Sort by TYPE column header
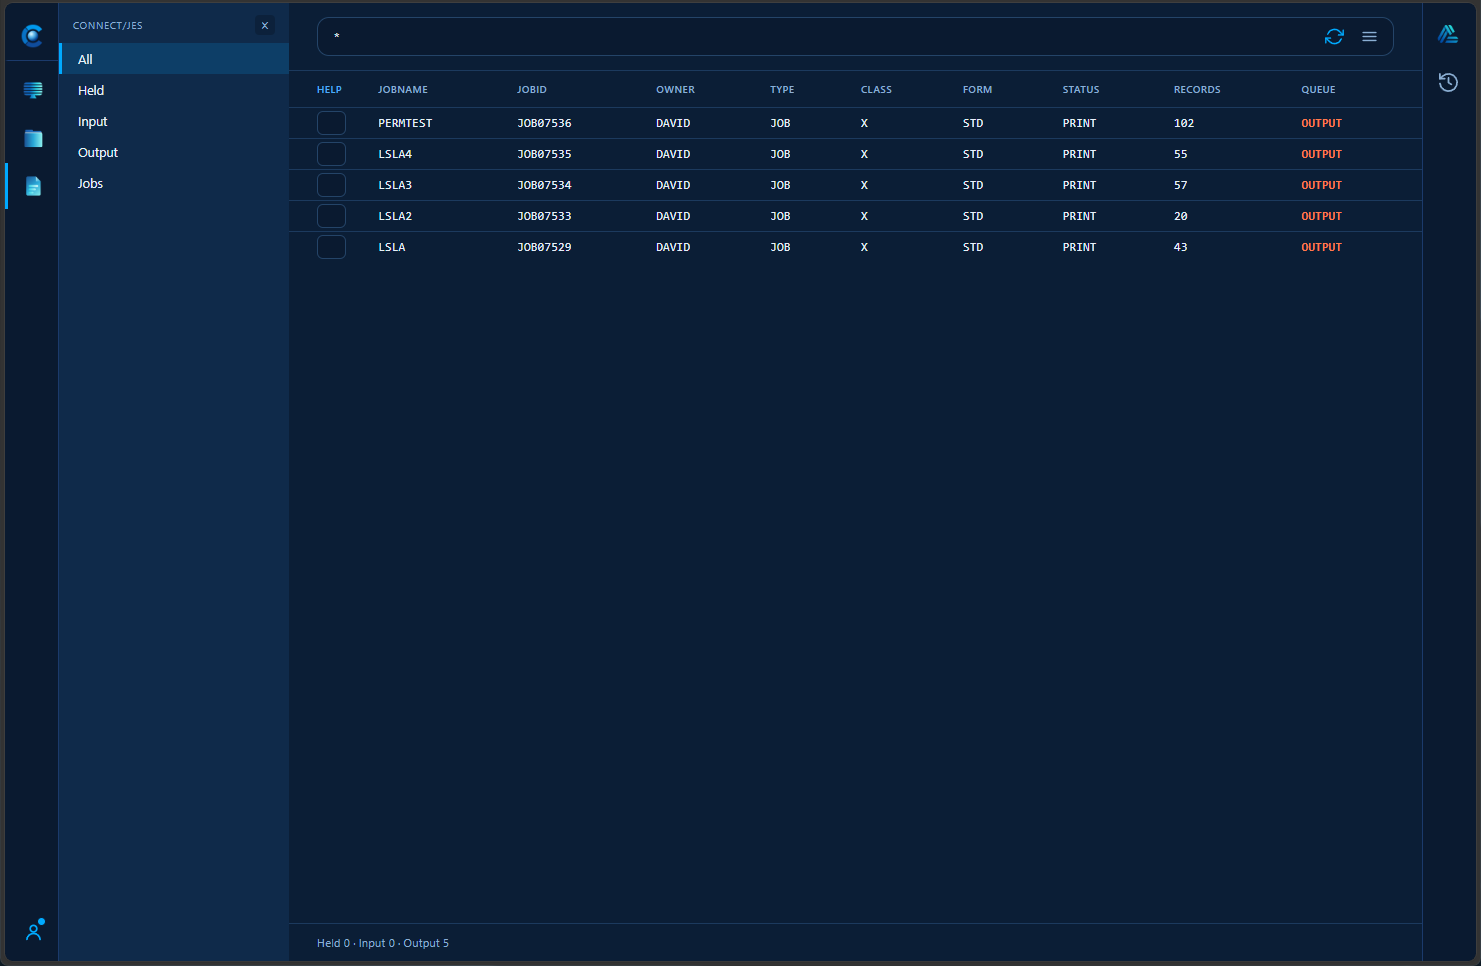 click(782, 90)
